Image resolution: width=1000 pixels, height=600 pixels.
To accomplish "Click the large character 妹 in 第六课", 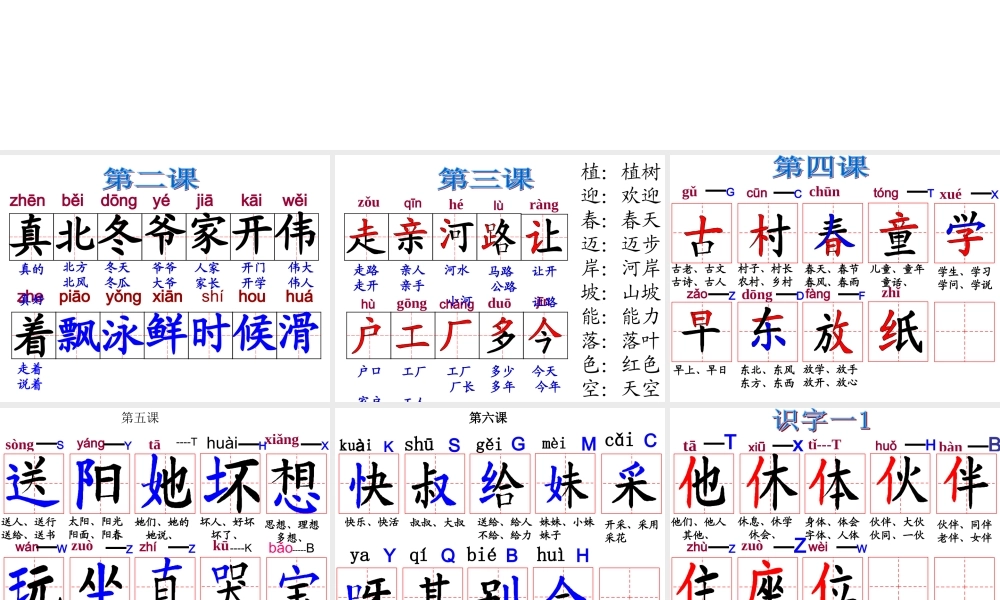I will 566,485.
